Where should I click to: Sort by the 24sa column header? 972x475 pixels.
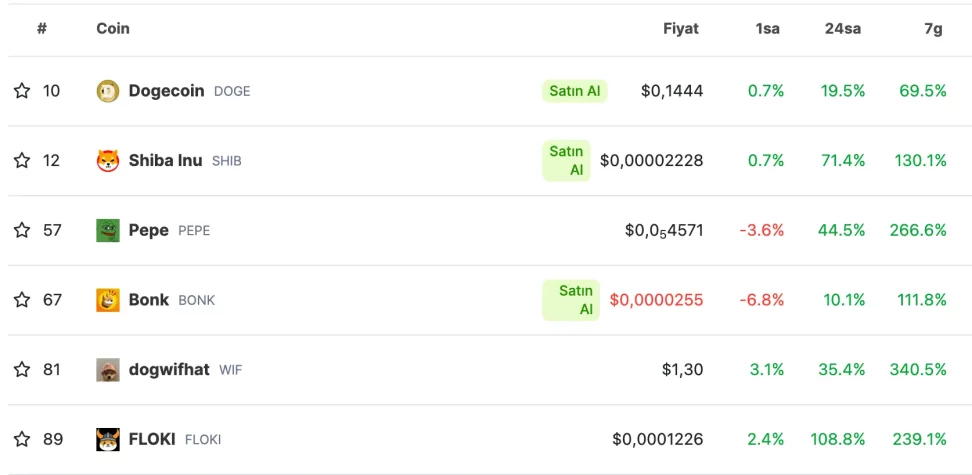(842, 29)
